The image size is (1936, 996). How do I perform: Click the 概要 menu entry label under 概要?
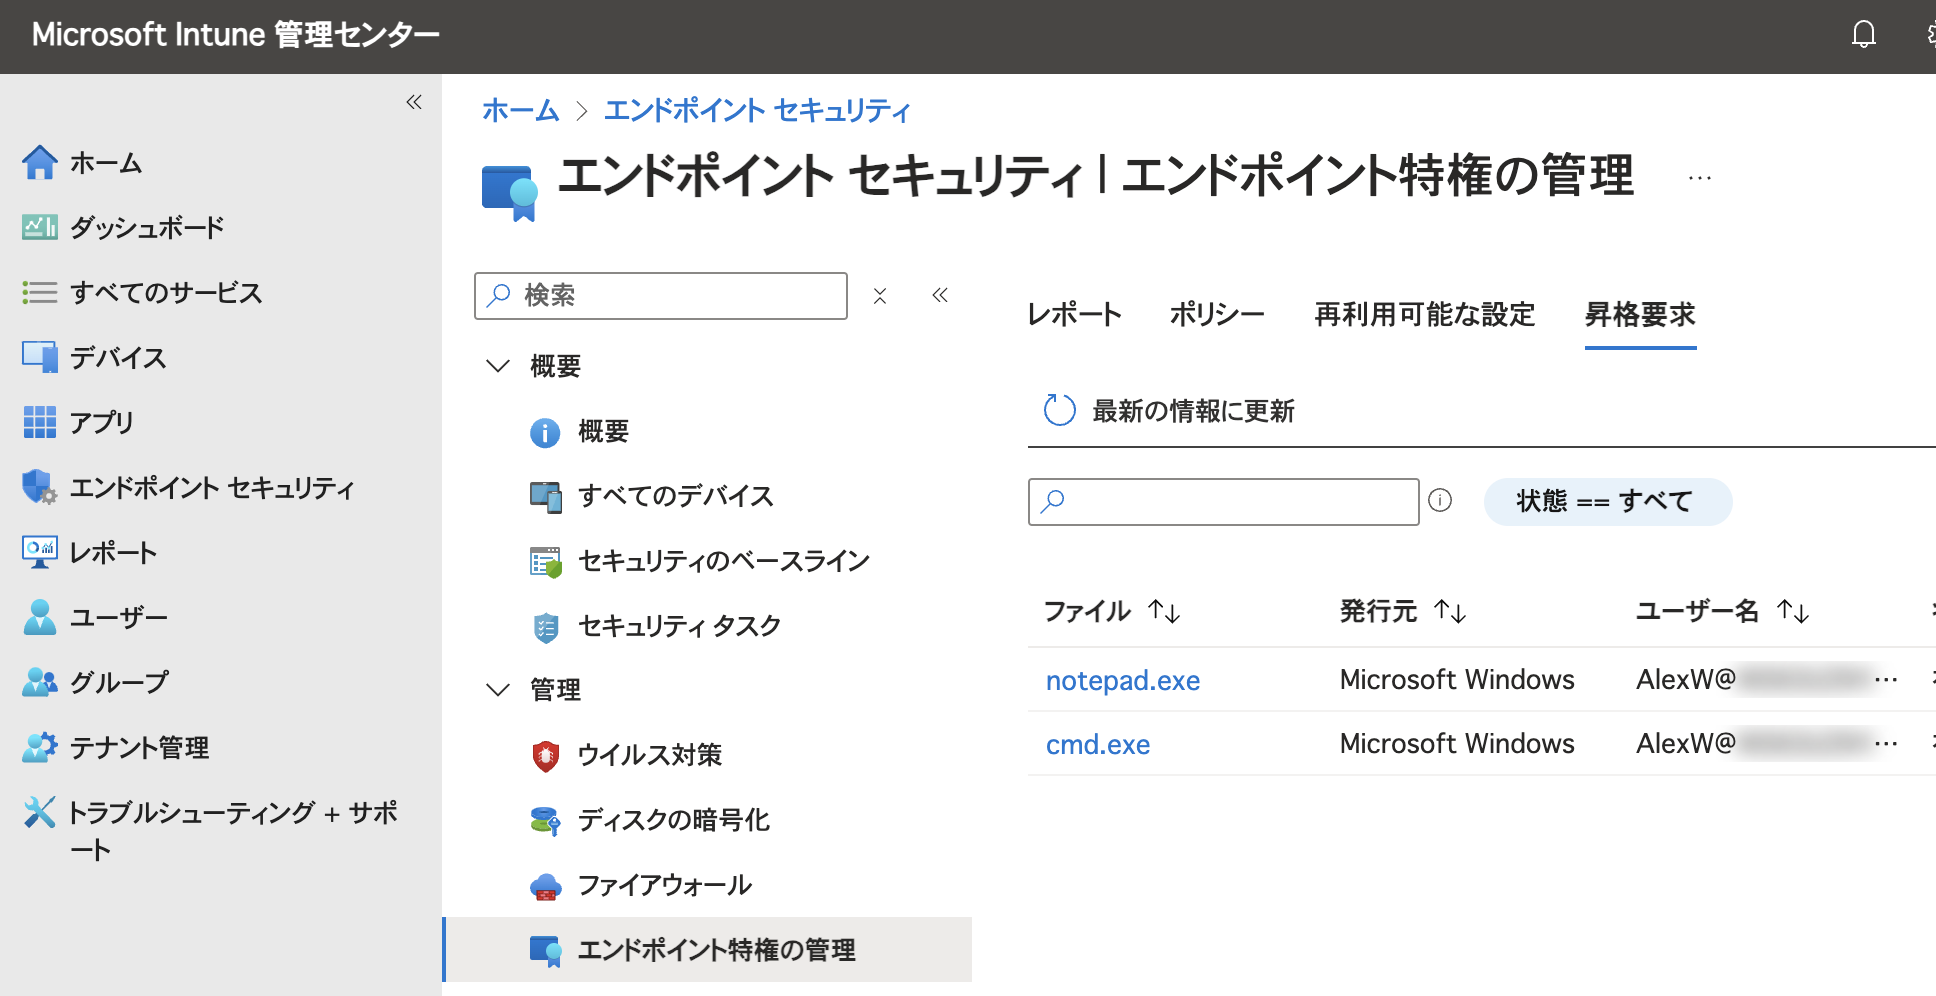[x=604, y=431]
